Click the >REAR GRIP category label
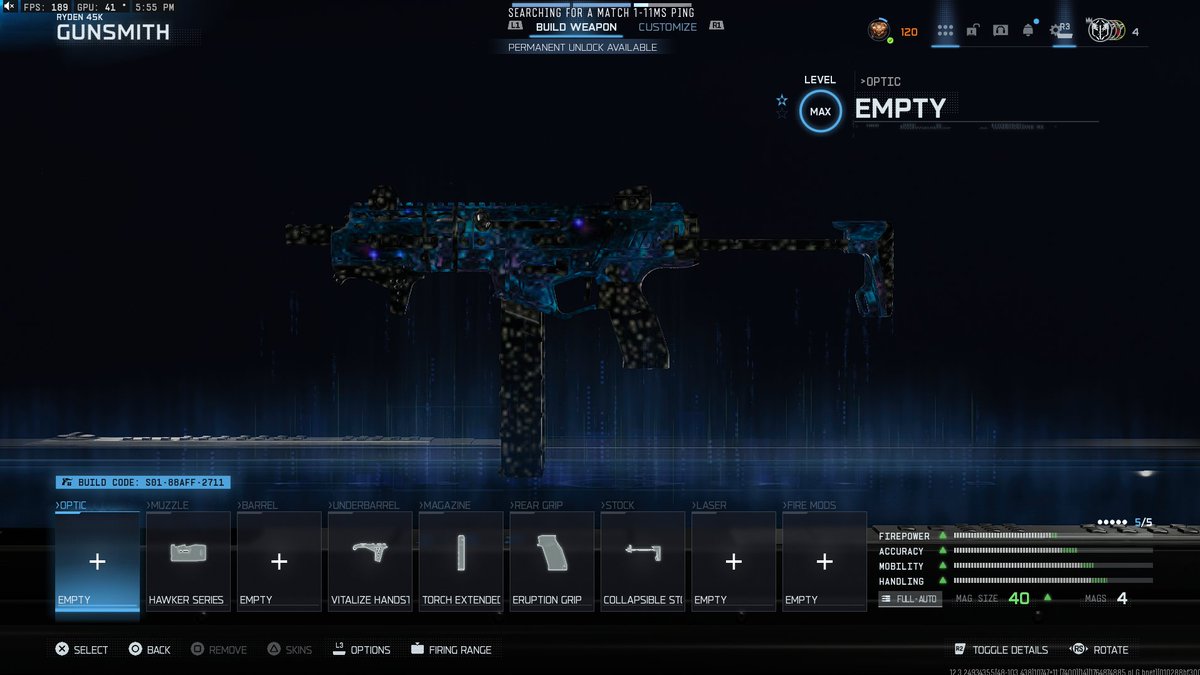The image size is (1200, 675). point(539,505)
